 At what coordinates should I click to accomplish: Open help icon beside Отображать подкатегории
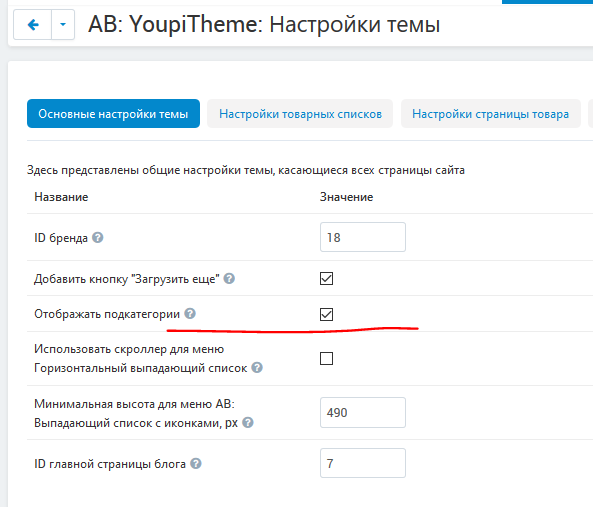point(190,313)
